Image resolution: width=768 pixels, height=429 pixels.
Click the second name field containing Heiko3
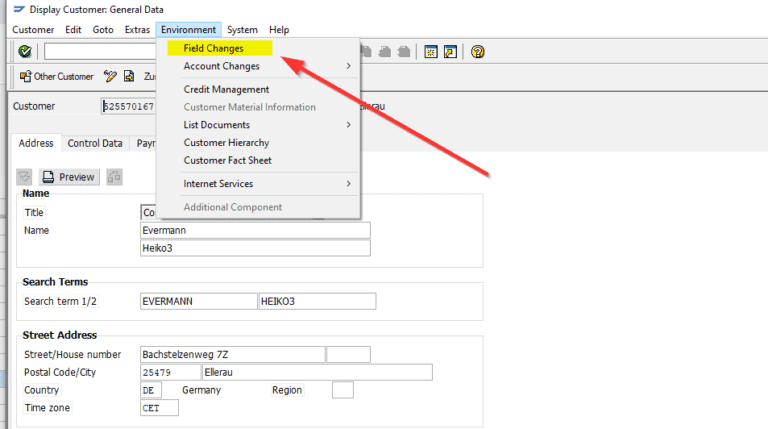click(x=255, y=248)
